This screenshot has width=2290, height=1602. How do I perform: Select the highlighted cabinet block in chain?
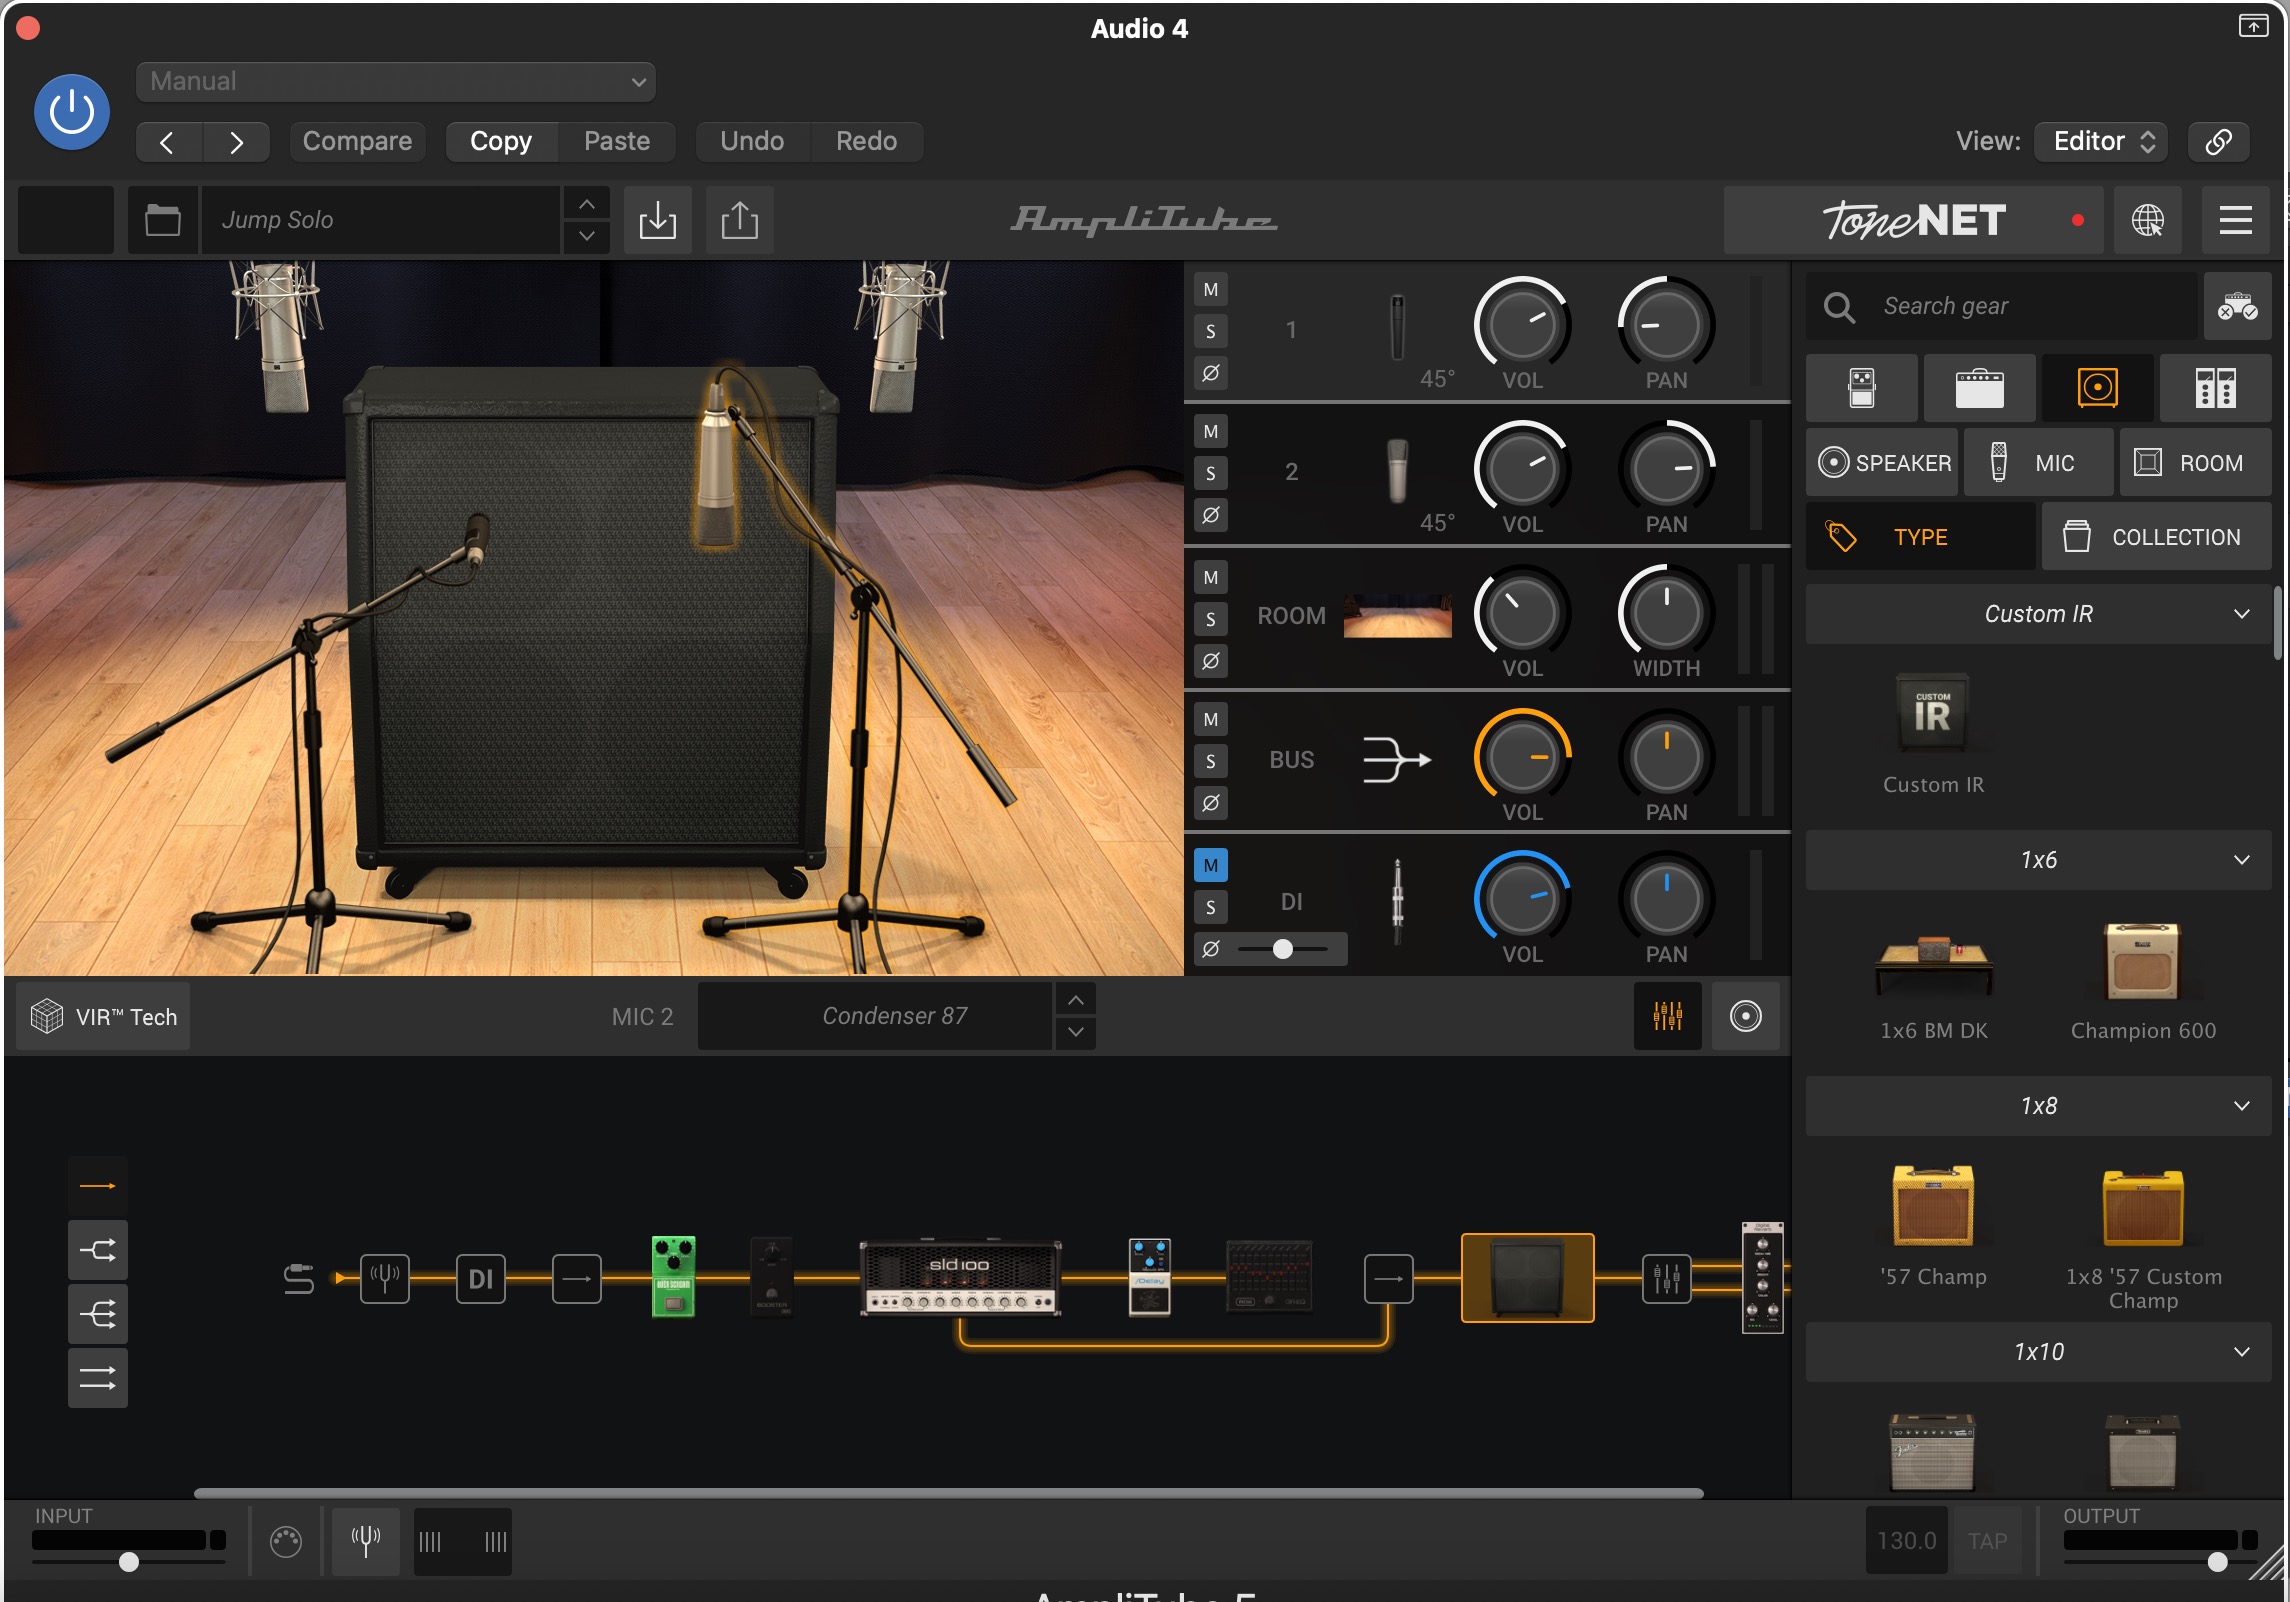pyautogui.click(x=1528, y=1278)
